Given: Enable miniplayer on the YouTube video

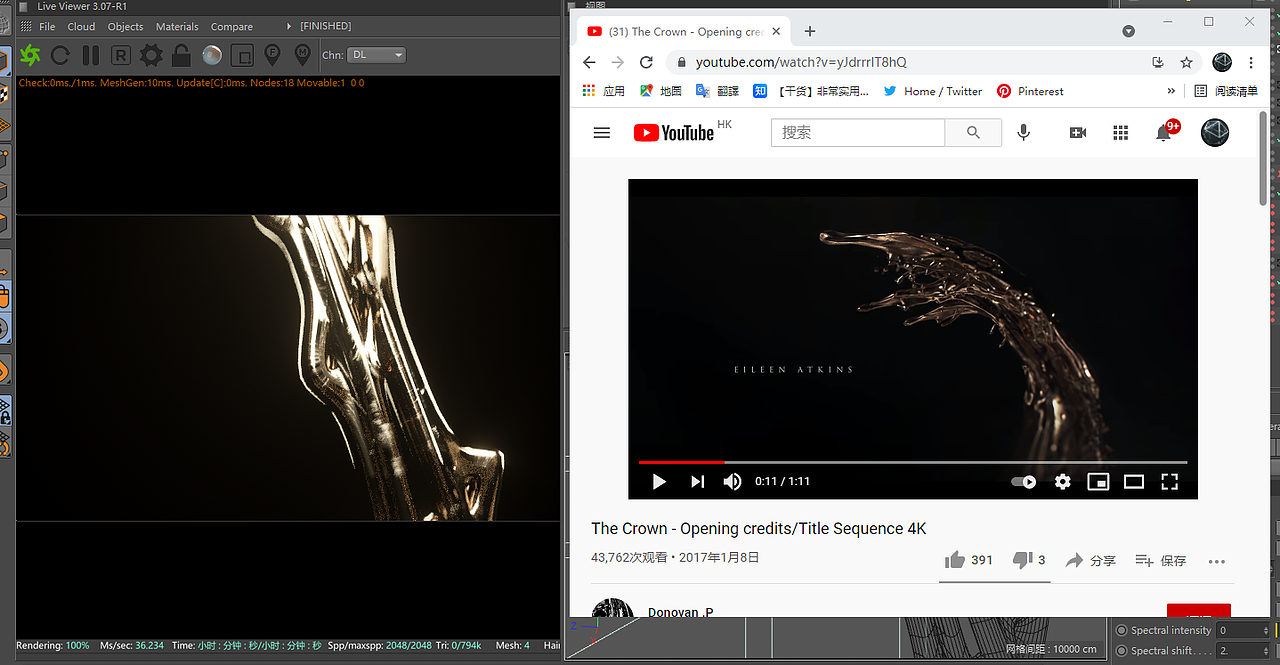Looking at the screenshot, I should tap(1098, 482).
